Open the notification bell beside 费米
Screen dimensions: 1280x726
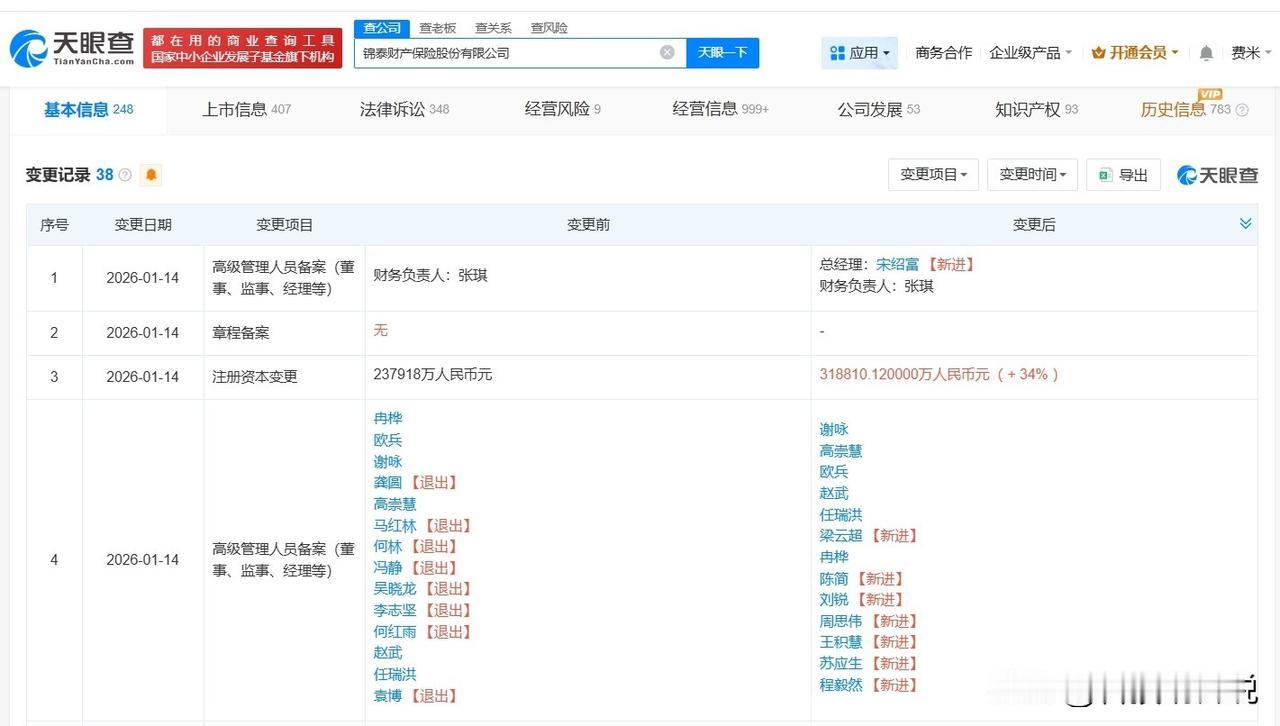point(1206,52)
